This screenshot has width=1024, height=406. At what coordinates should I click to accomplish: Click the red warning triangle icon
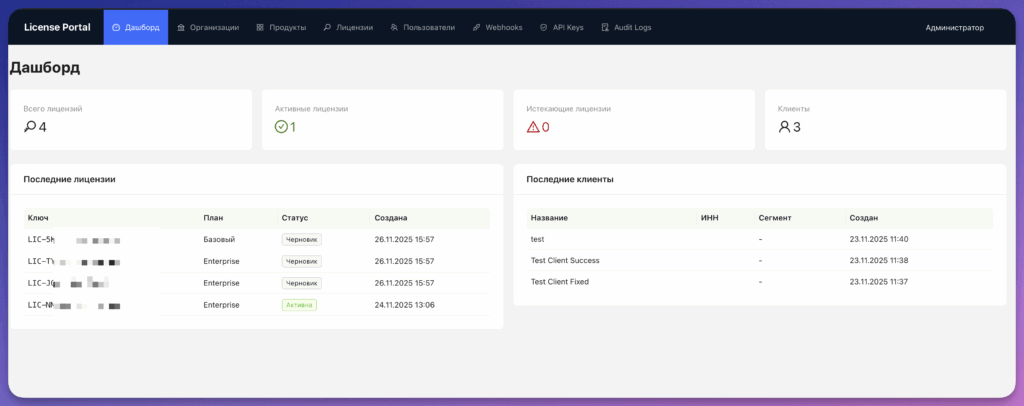[533, 127]
